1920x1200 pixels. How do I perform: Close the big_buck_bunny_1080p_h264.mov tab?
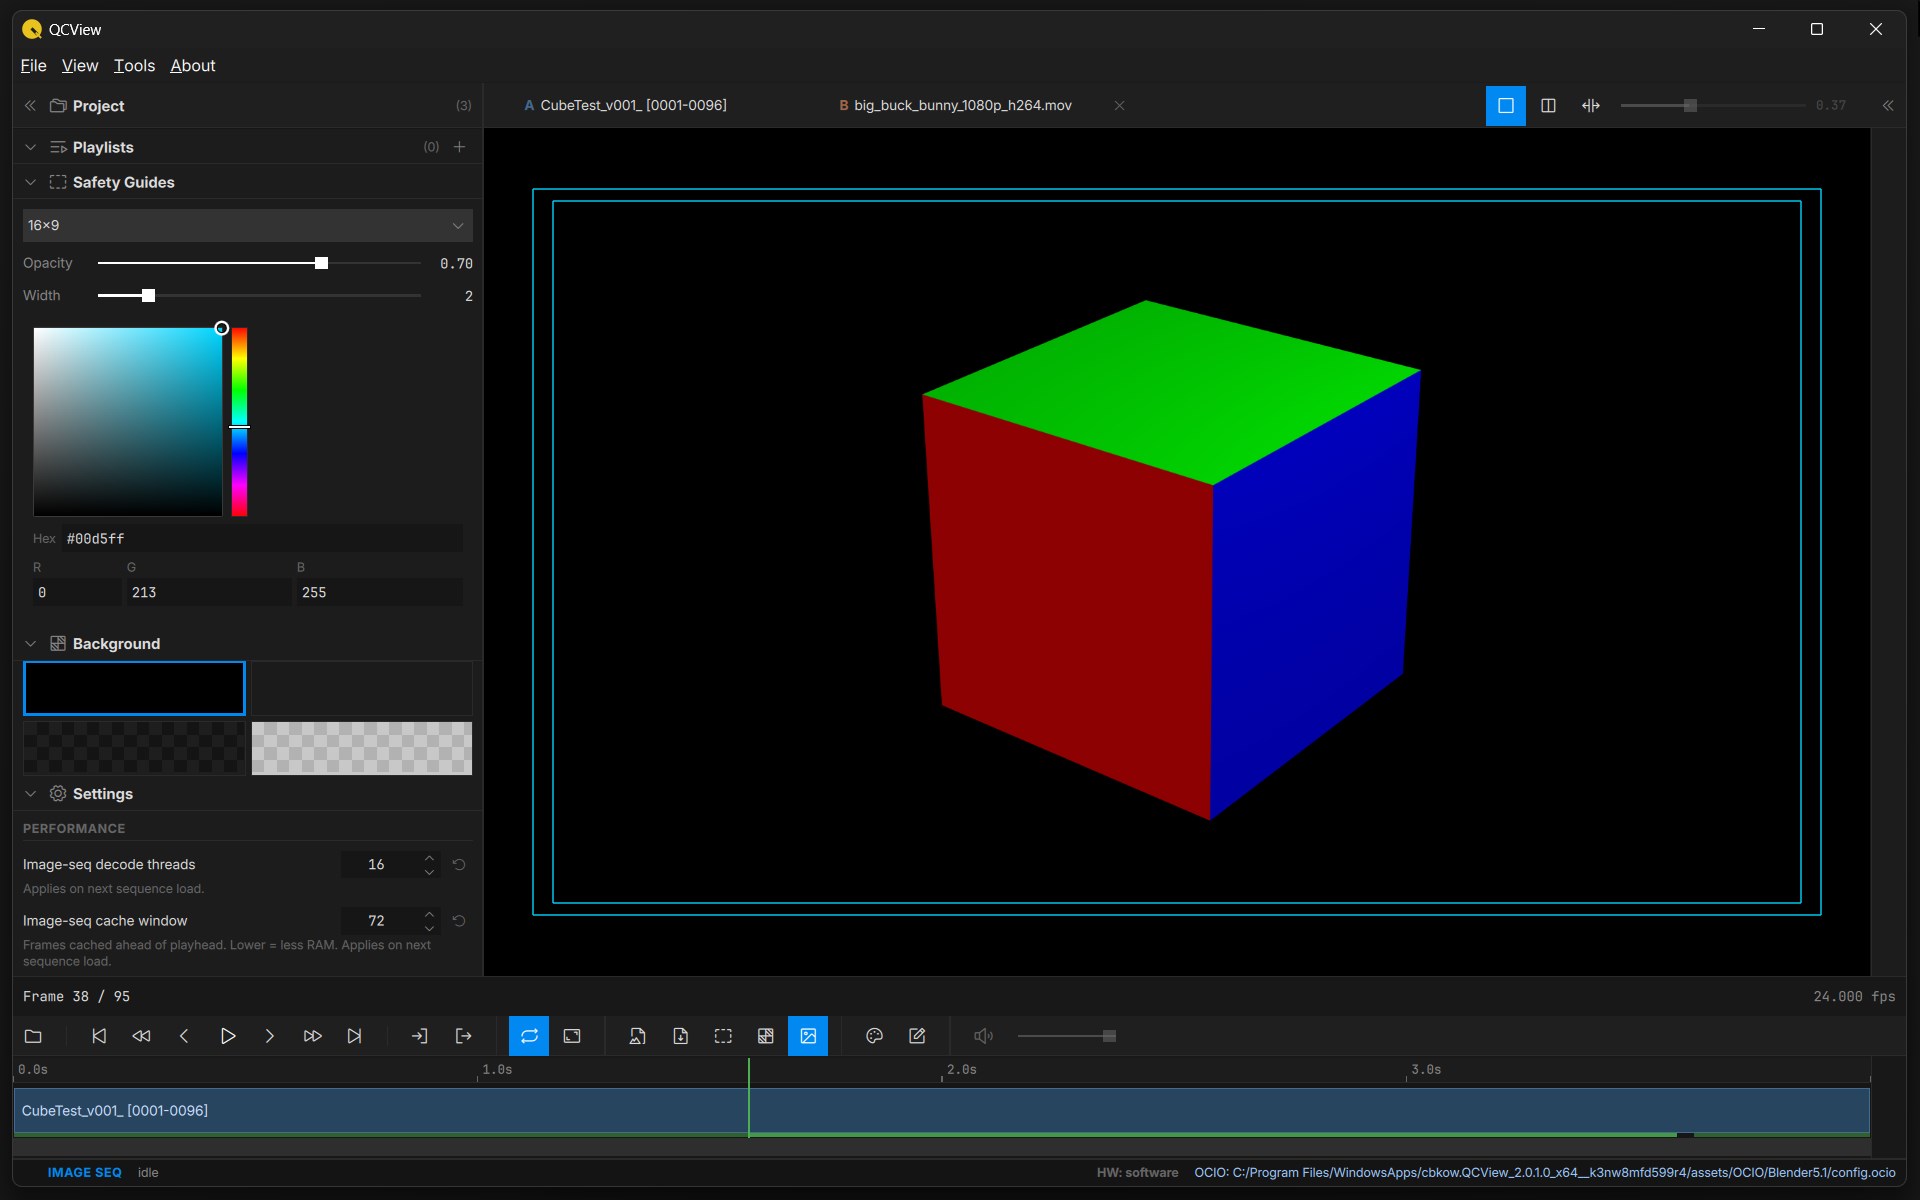1119,105
